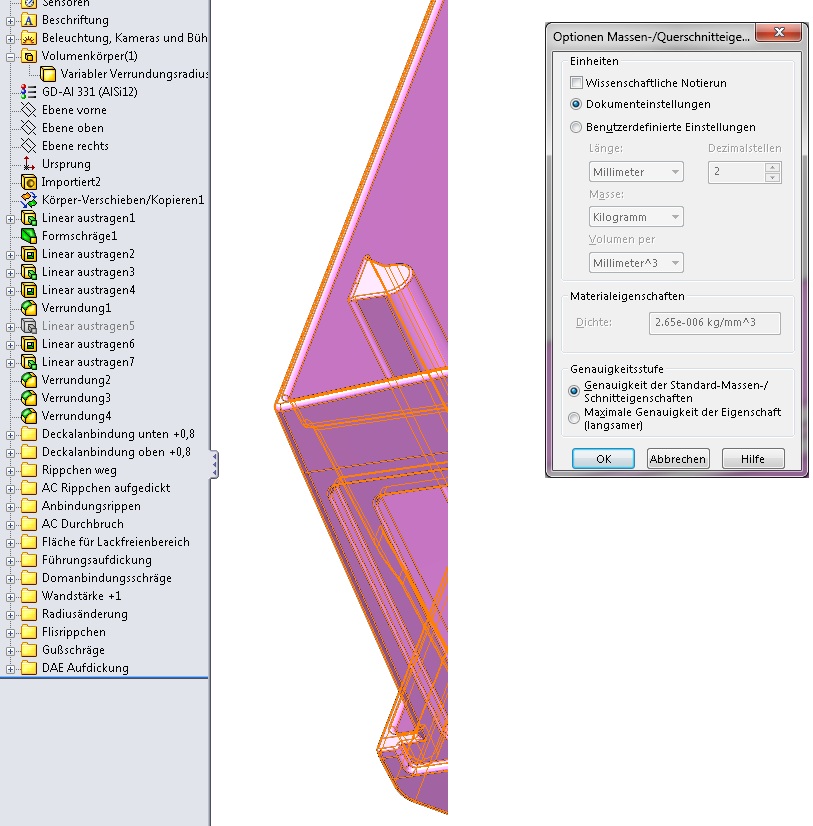Open the Länge Millimeter dropdown
This screenshot has height=826, width=813.
coord(636,172)
